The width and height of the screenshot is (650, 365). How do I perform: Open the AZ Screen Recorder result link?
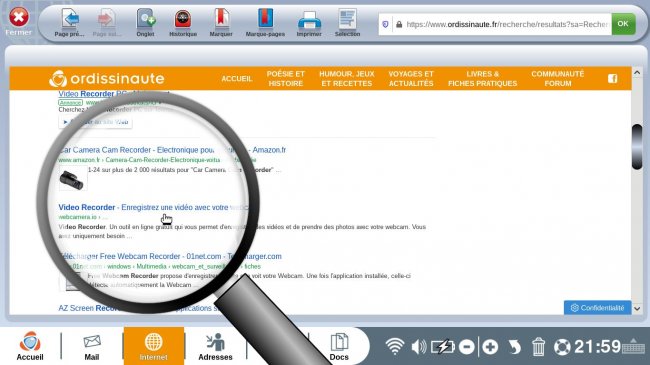(139, 308)
